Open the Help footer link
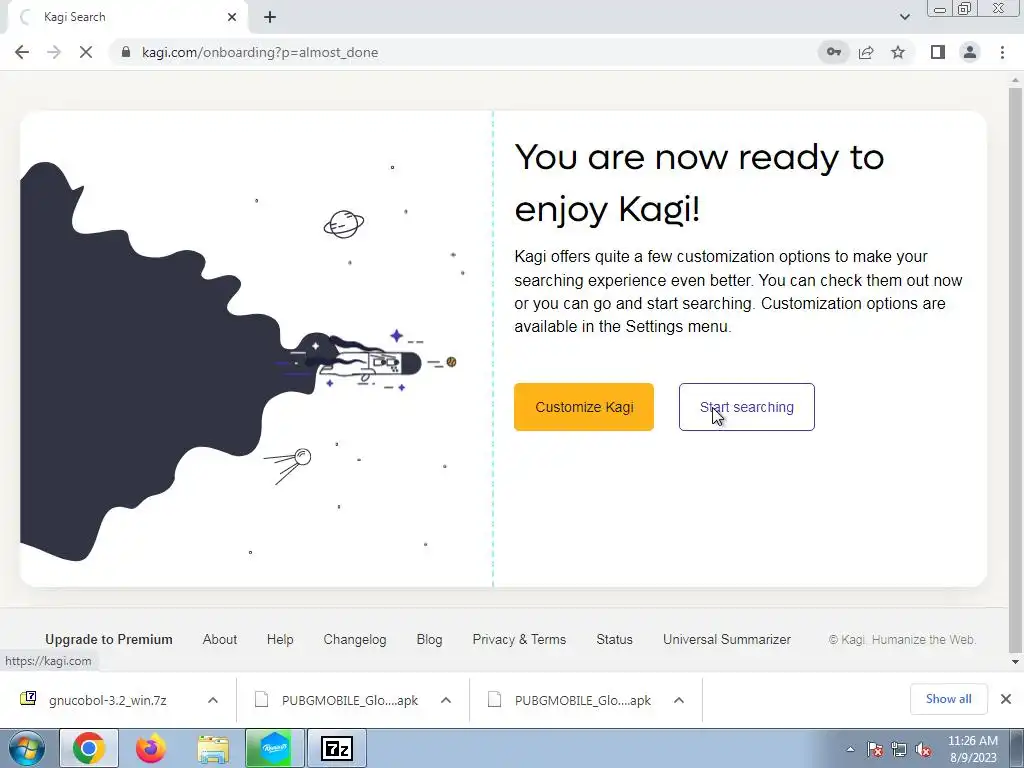The width and height of the screenshot is (1024, 768). pos(280,639)
